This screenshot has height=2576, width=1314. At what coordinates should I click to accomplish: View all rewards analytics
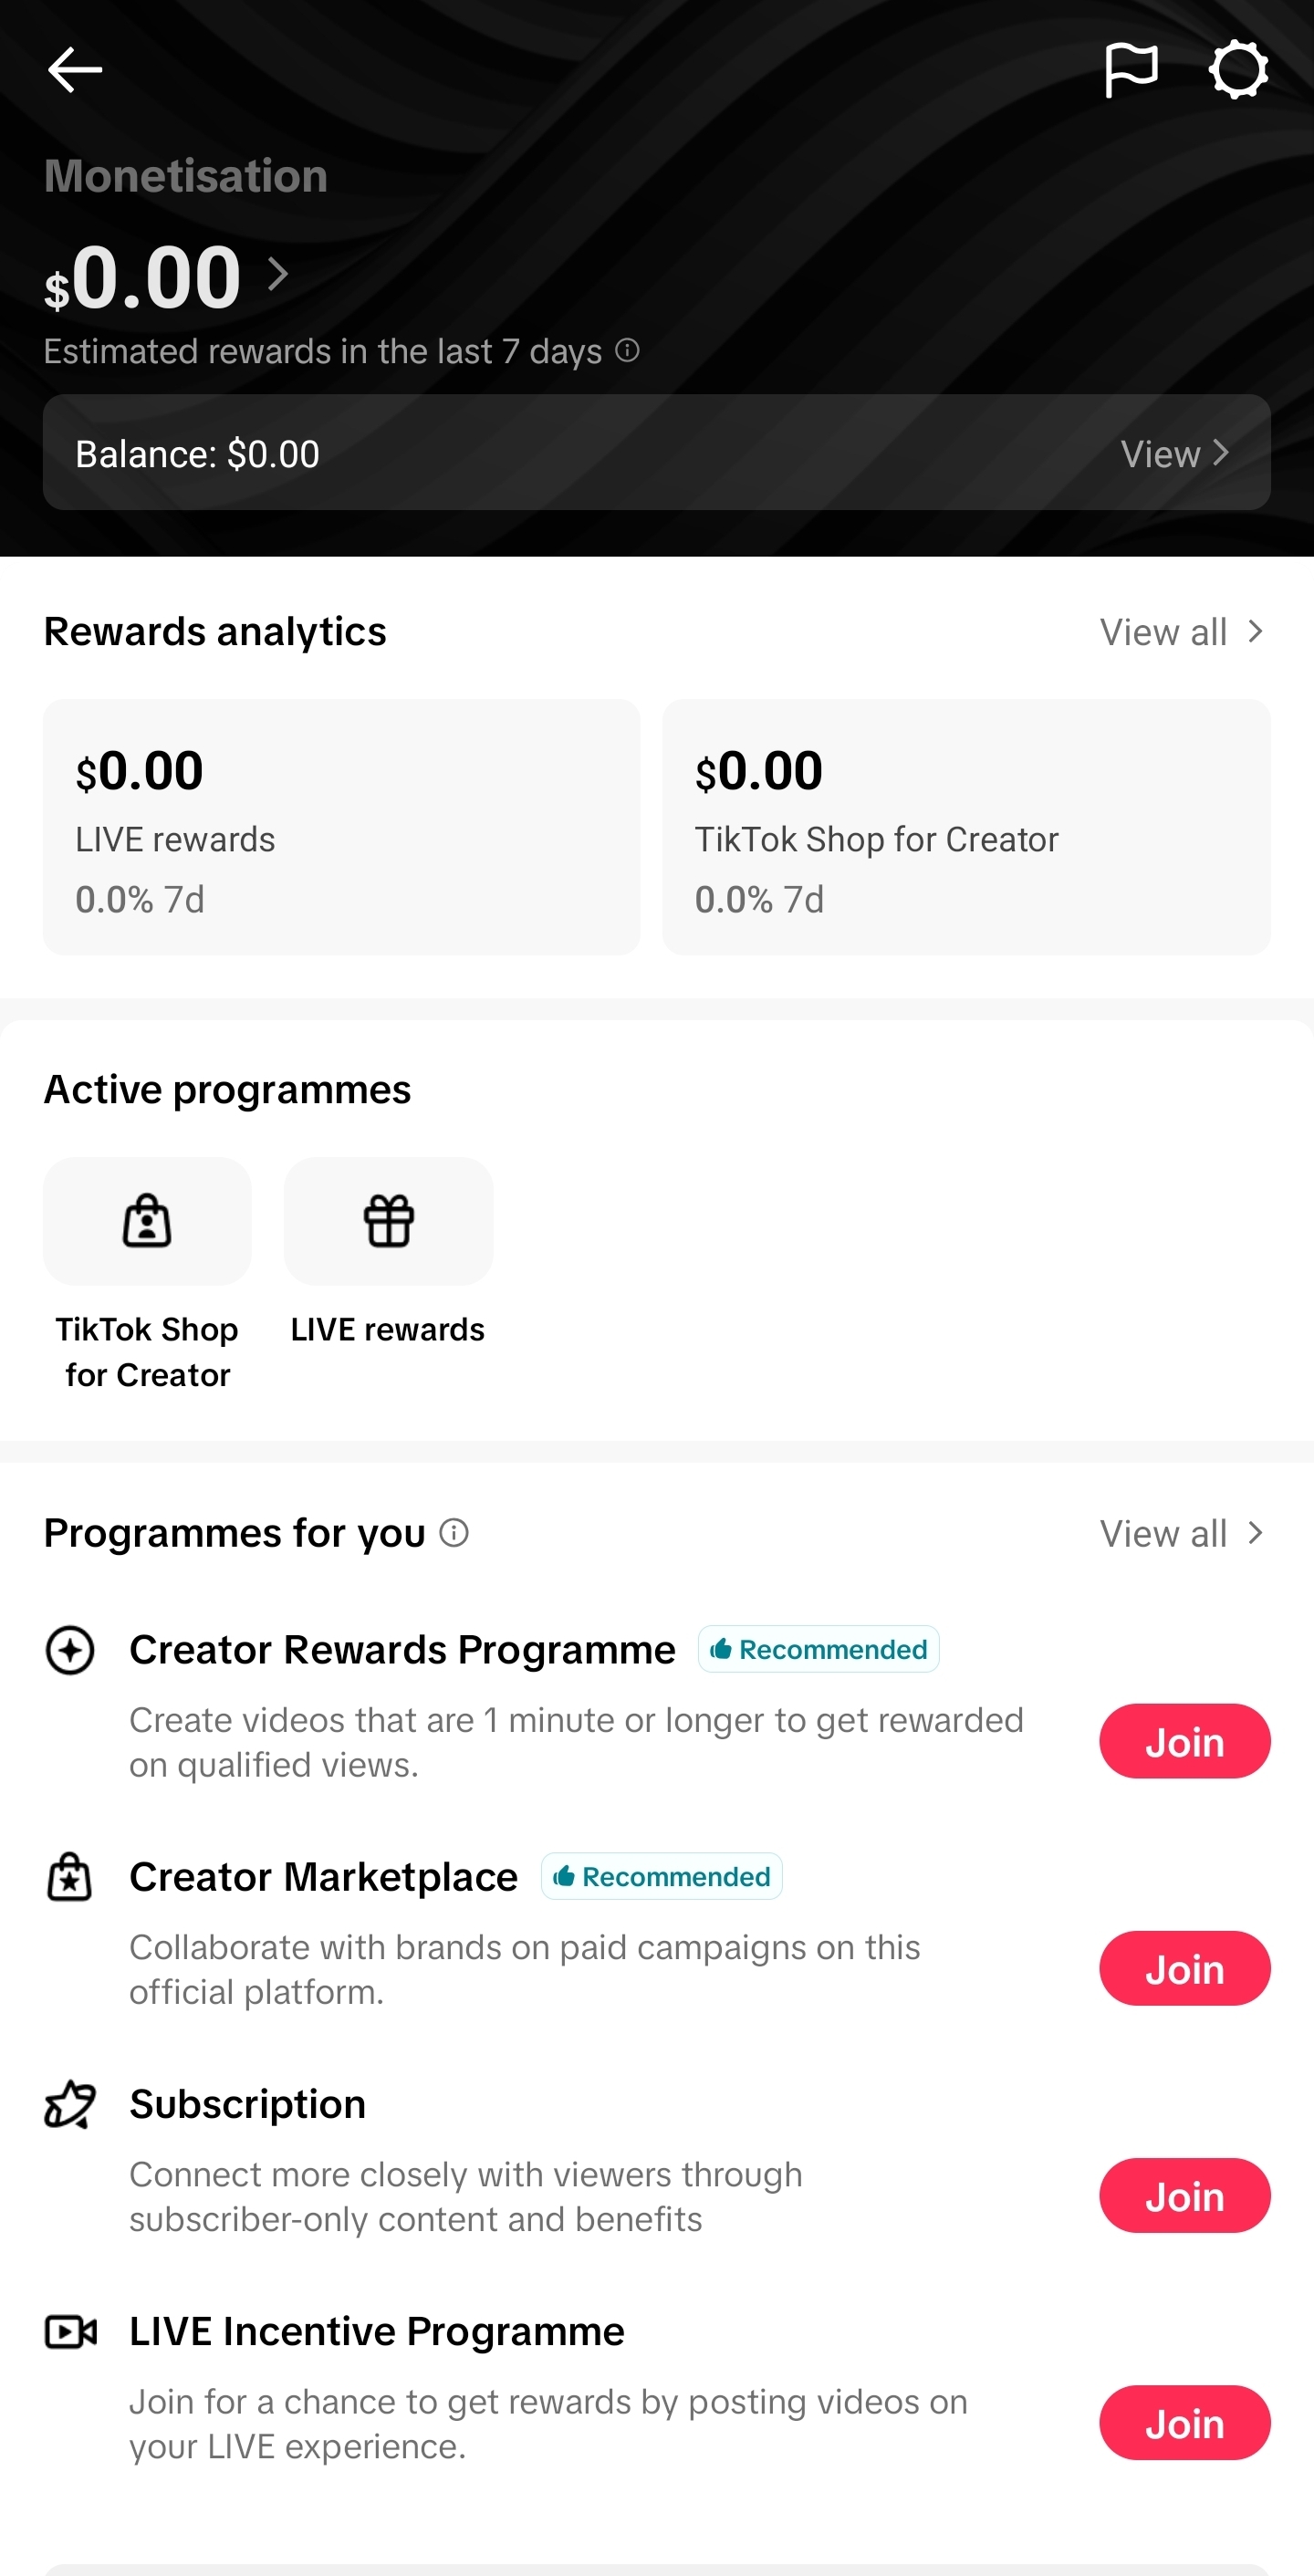pyautogui.click(x=1182, y=632)
